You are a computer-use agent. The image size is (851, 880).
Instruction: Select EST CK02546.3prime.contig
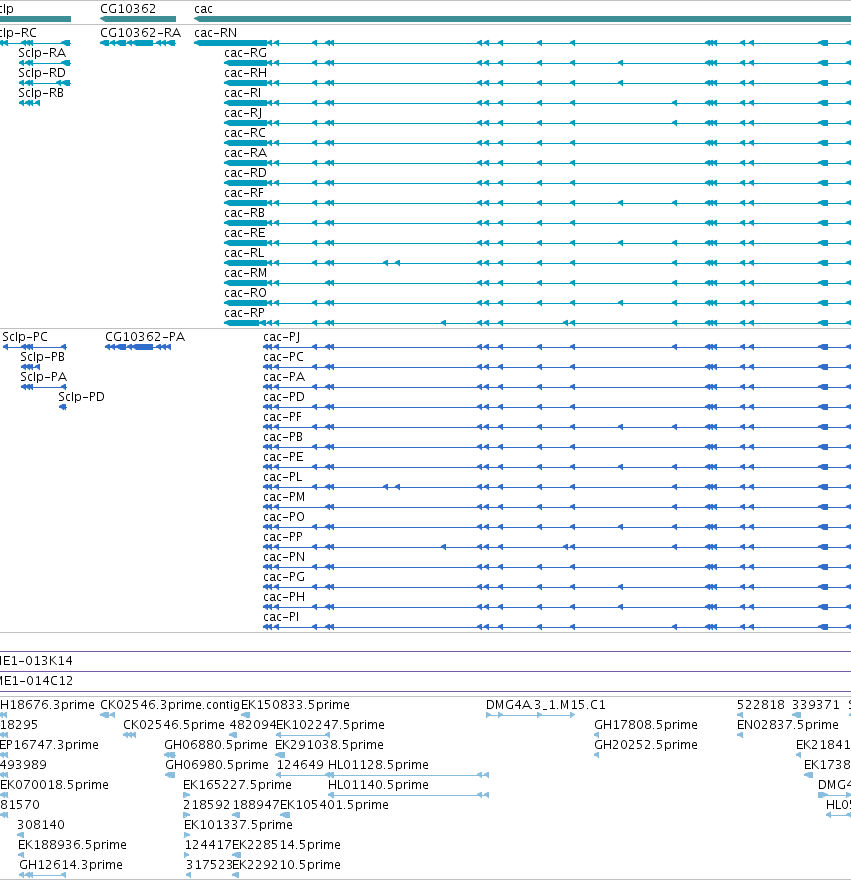click(170, 704)
